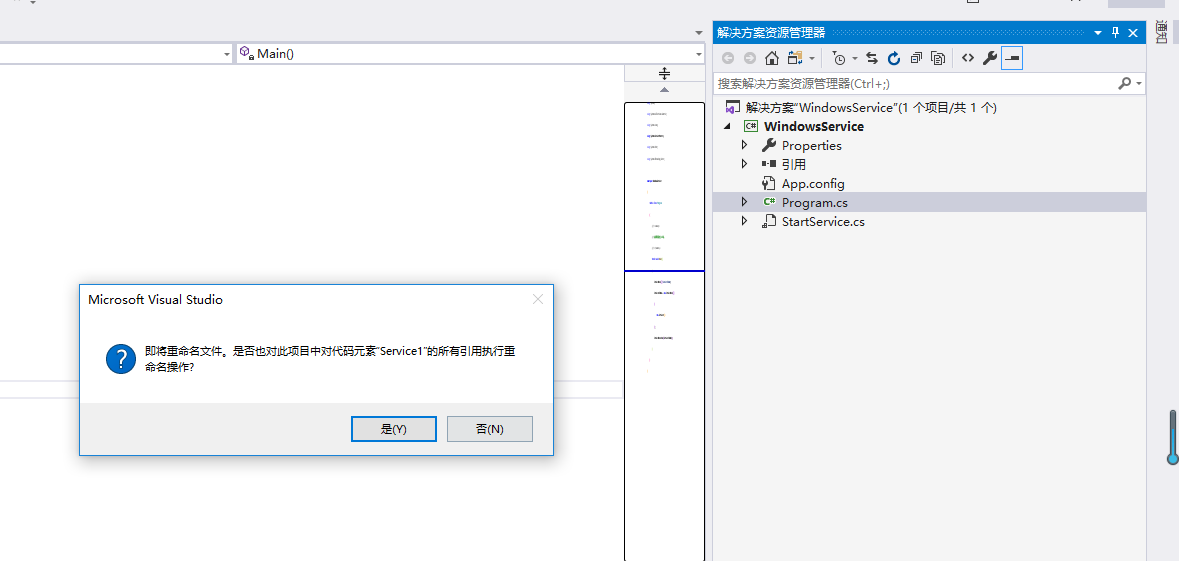This screenshot has width=1179, height=561.
Task: Click the pending changes filter clock icon
Action: click(839, 58)
